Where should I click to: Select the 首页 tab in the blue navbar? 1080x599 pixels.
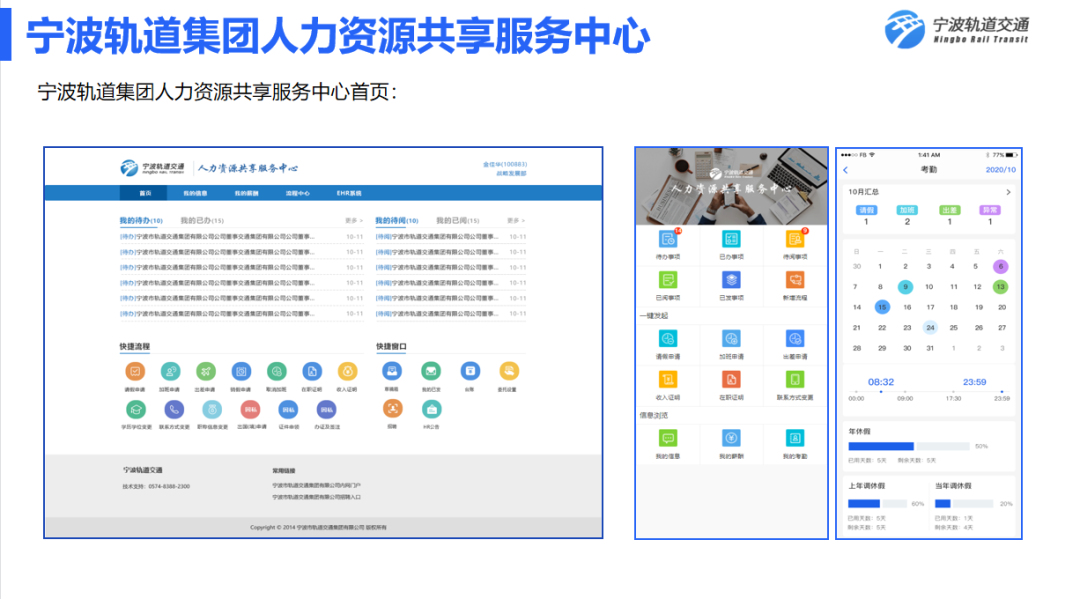pos(145,193)
